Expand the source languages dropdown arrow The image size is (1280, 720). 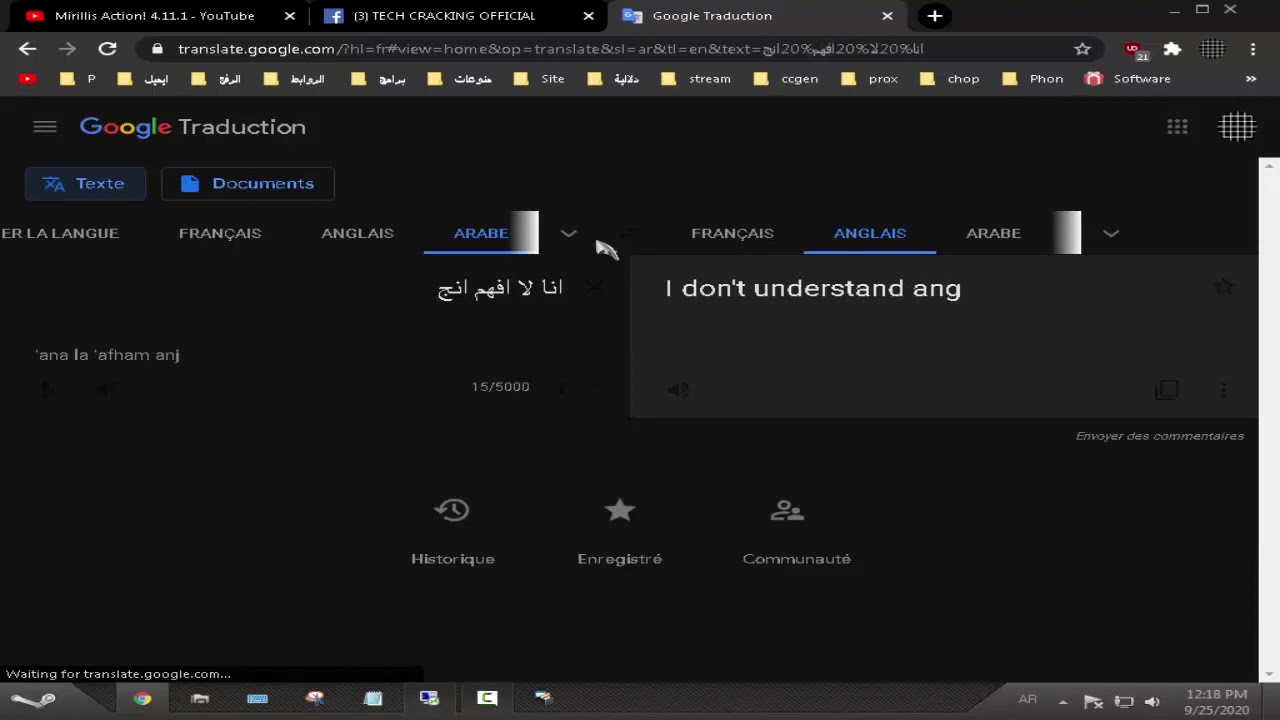(x=568, y=233)
